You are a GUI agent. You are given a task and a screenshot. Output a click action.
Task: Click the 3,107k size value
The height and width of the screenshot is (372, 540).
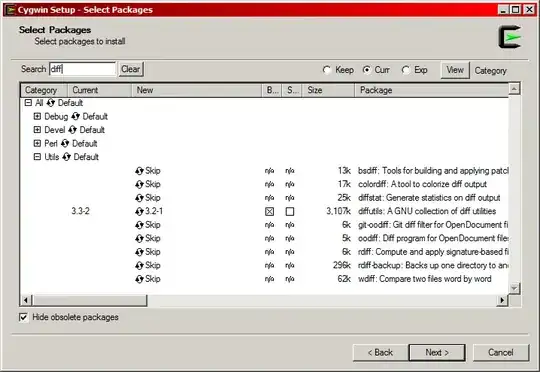[x=339, y=211]
